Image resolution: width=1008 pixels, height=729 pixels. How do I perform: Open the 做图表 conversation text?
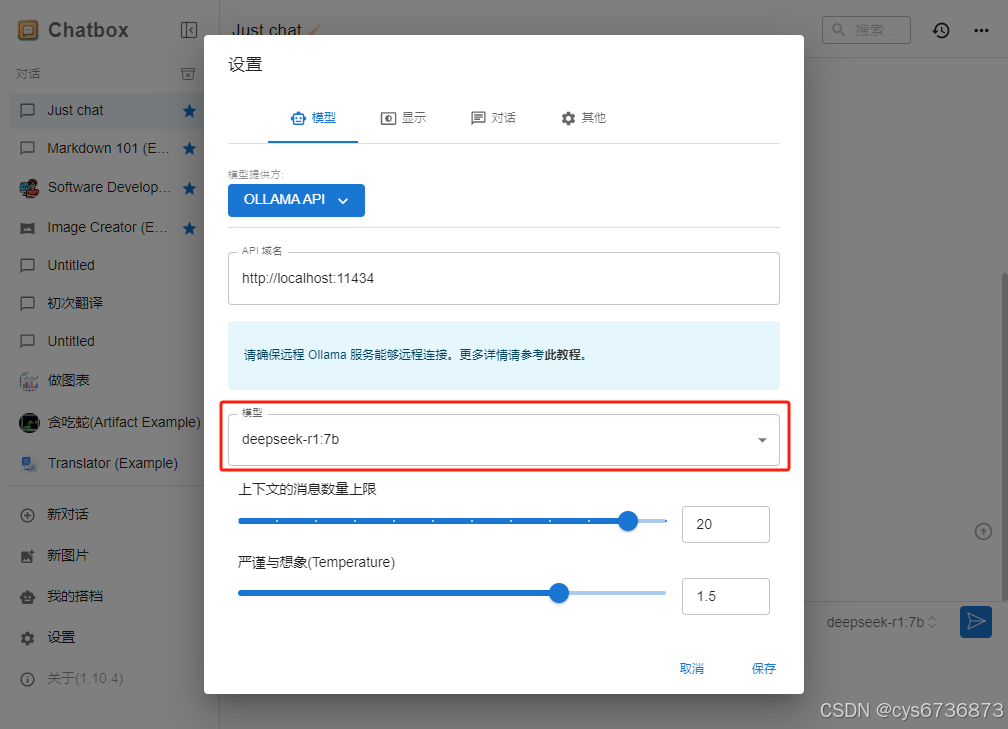[x=68, y=381]
